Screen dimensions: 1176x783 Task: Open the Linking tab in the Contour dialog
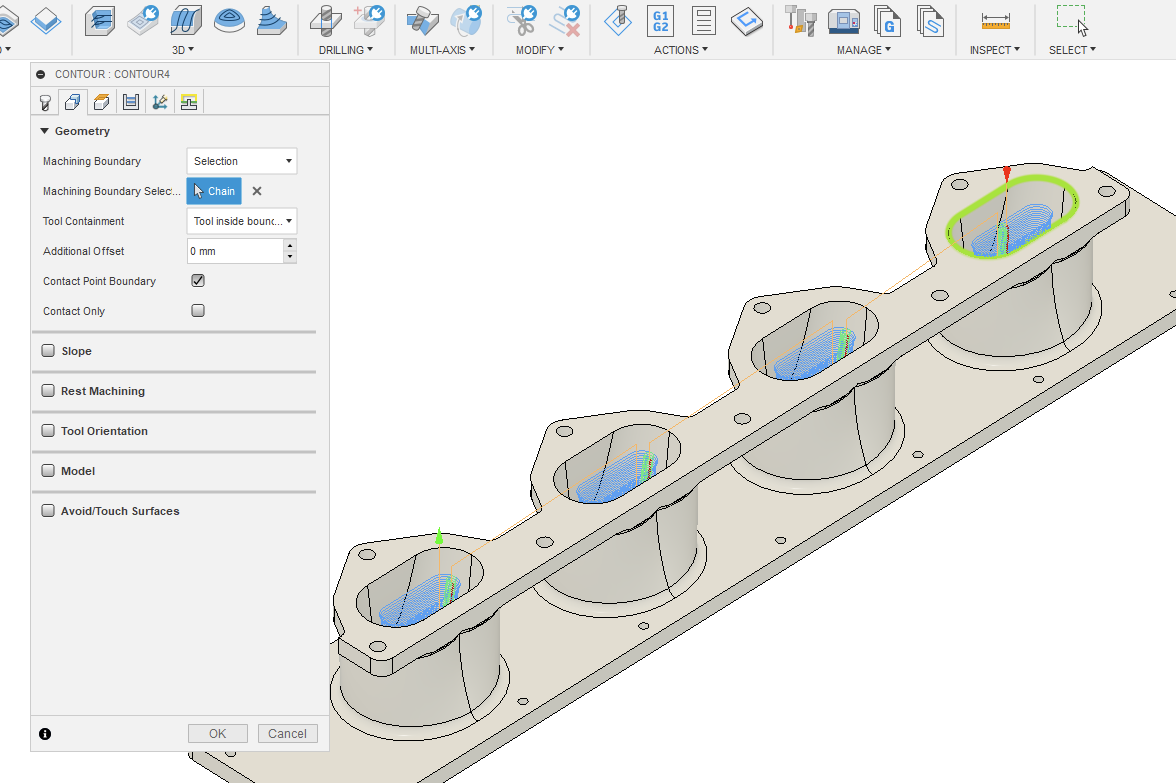click(159, 101)
